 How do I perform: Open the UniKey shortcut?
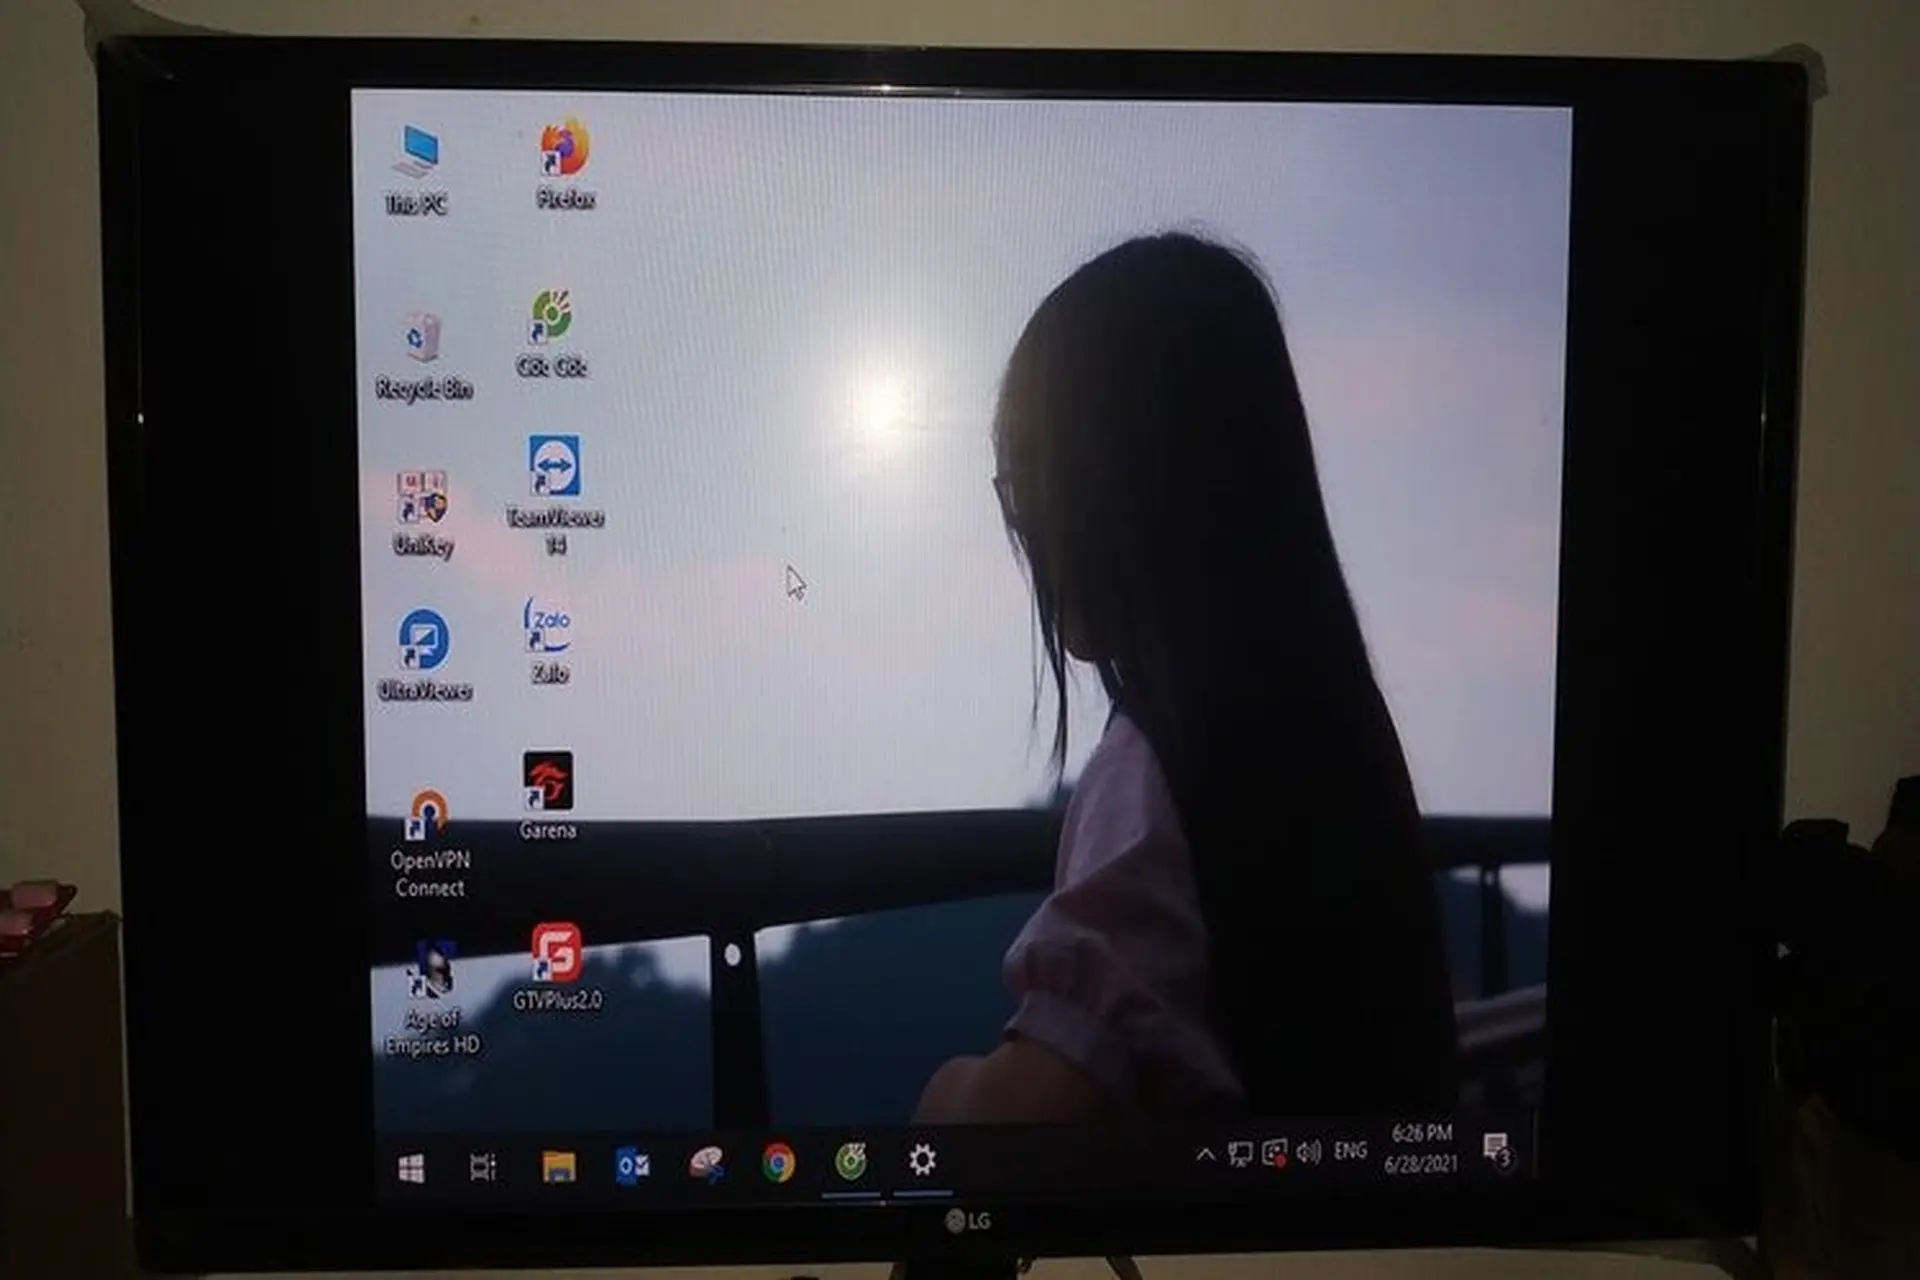(422, 499)
